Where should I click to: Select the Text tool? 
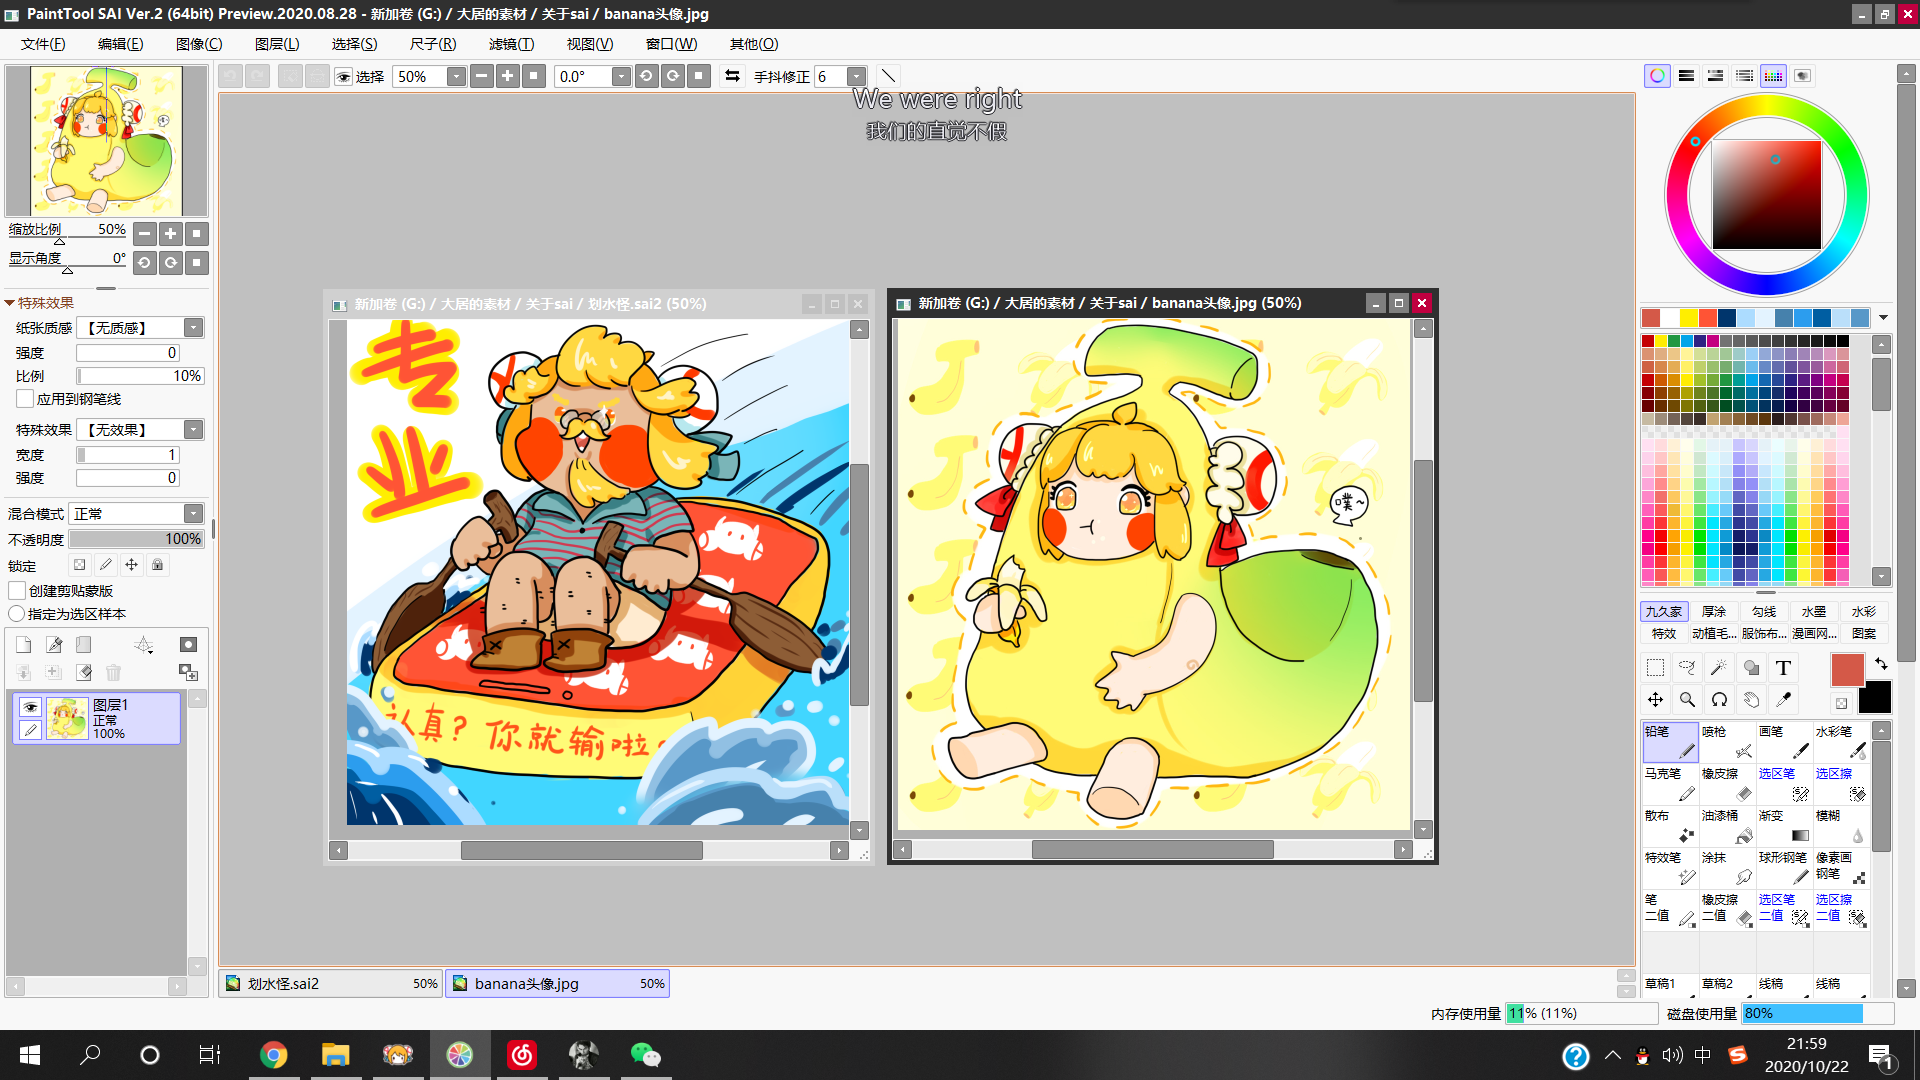[1784, 668]
